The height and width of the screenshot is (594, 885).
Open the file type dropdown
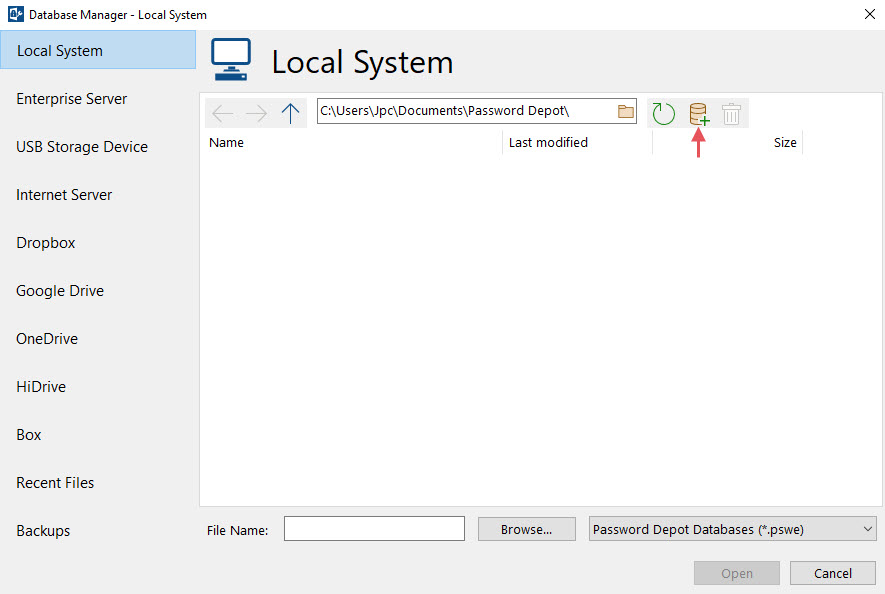(x=733, y=529)
